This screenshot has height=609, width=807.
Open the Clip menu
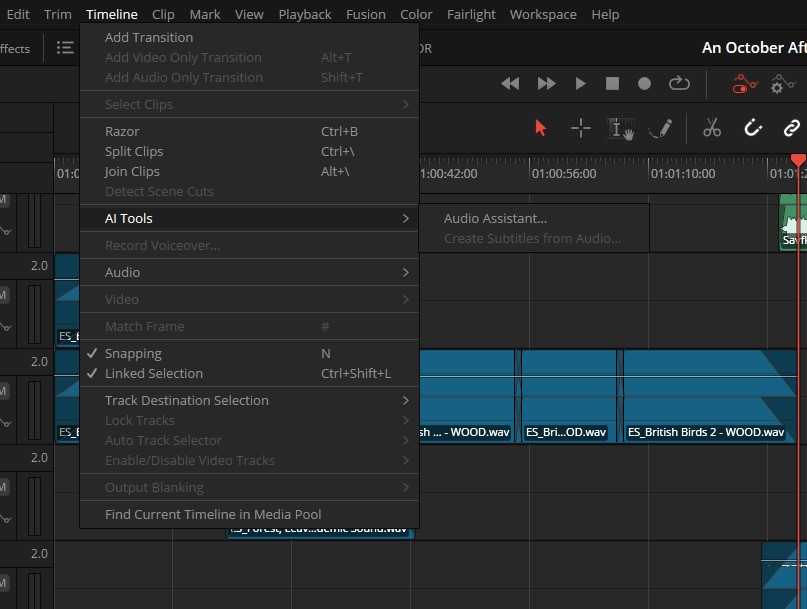point(163,14)
